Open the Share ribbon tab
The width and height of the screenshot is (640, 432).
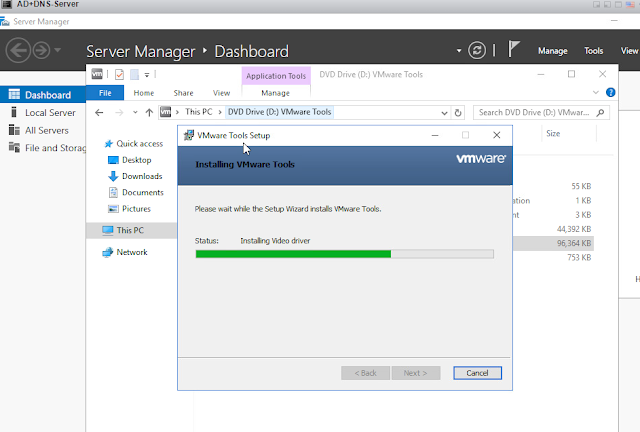(x=183, y=93)
